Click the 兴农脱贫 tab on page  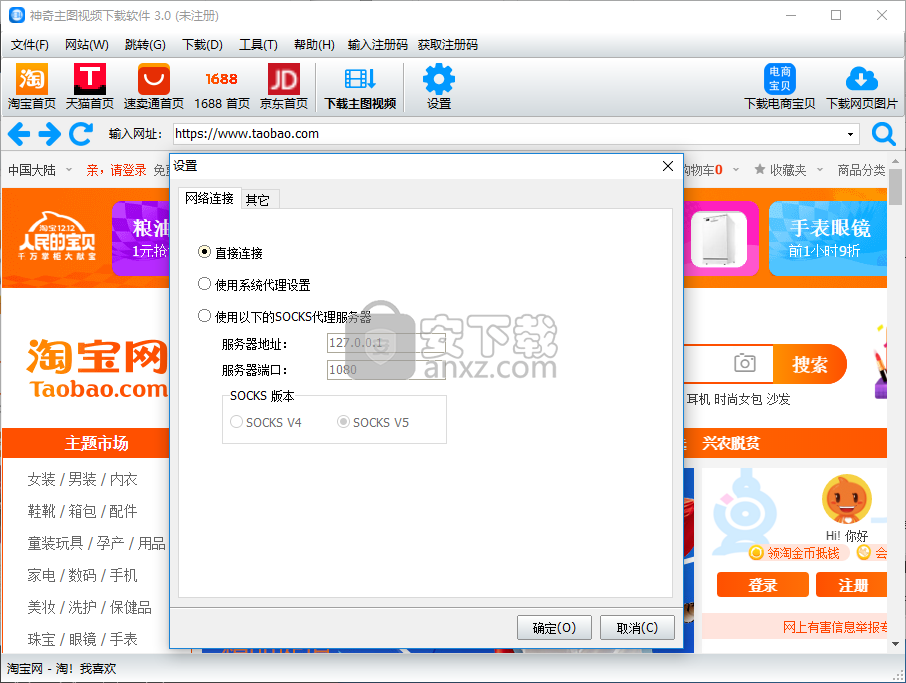(x=731, y=443)
